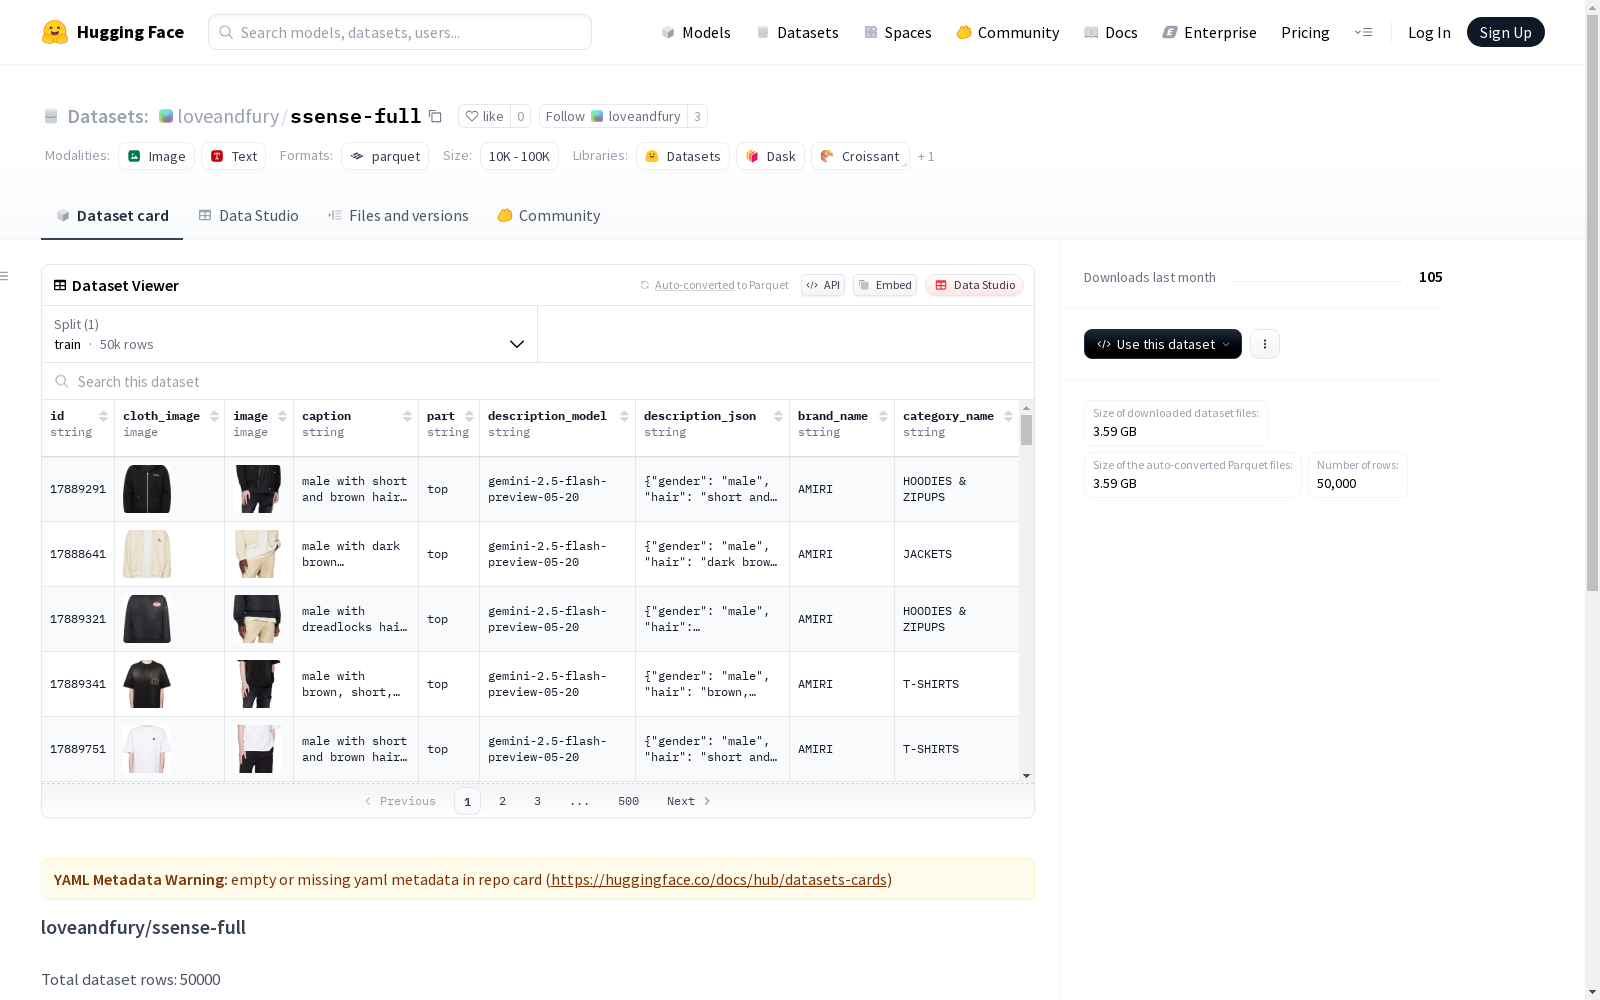Open the Use this dataset dropdown
This screenshot has width=1600, height=1000.
pyautogui.click(x=1163, y=344)
